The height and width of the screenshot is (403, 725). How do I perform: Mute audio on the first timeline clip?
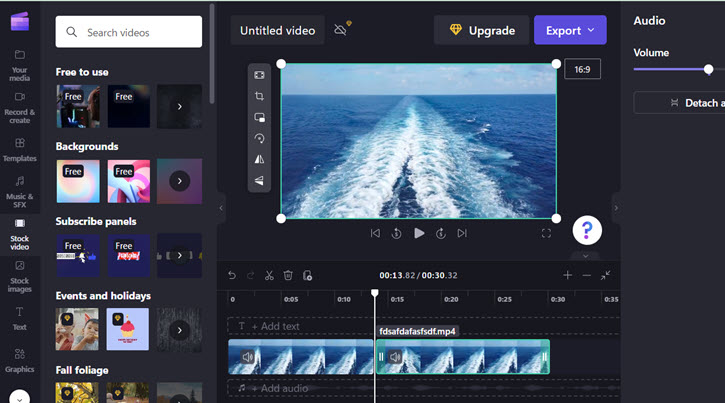tap(247, 357)
